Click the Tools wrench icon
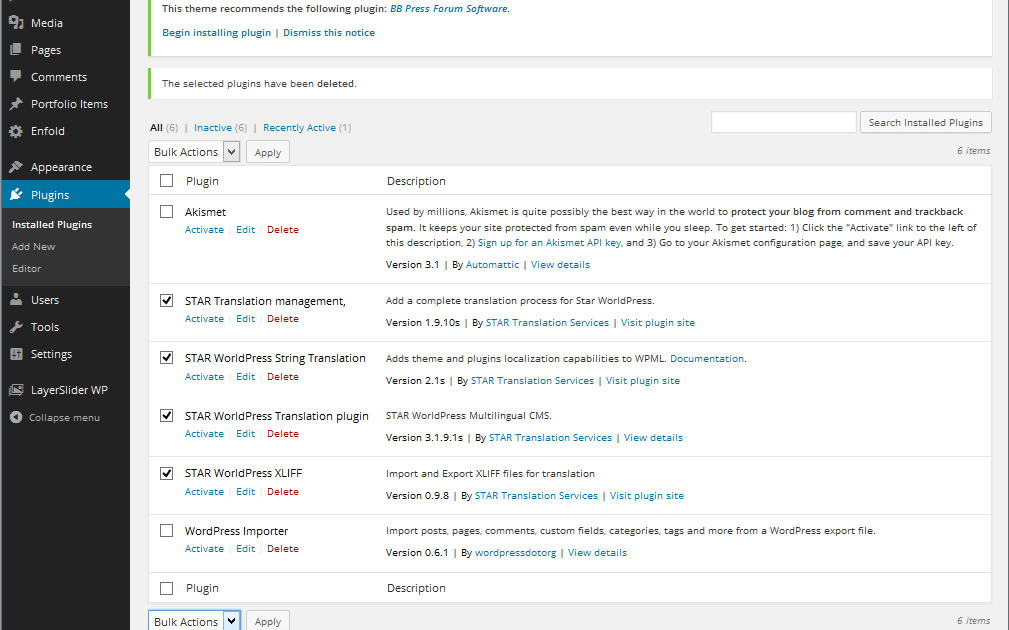Image resolution: width=1009 pixels, height=630 pixels. tap(16, 326)
